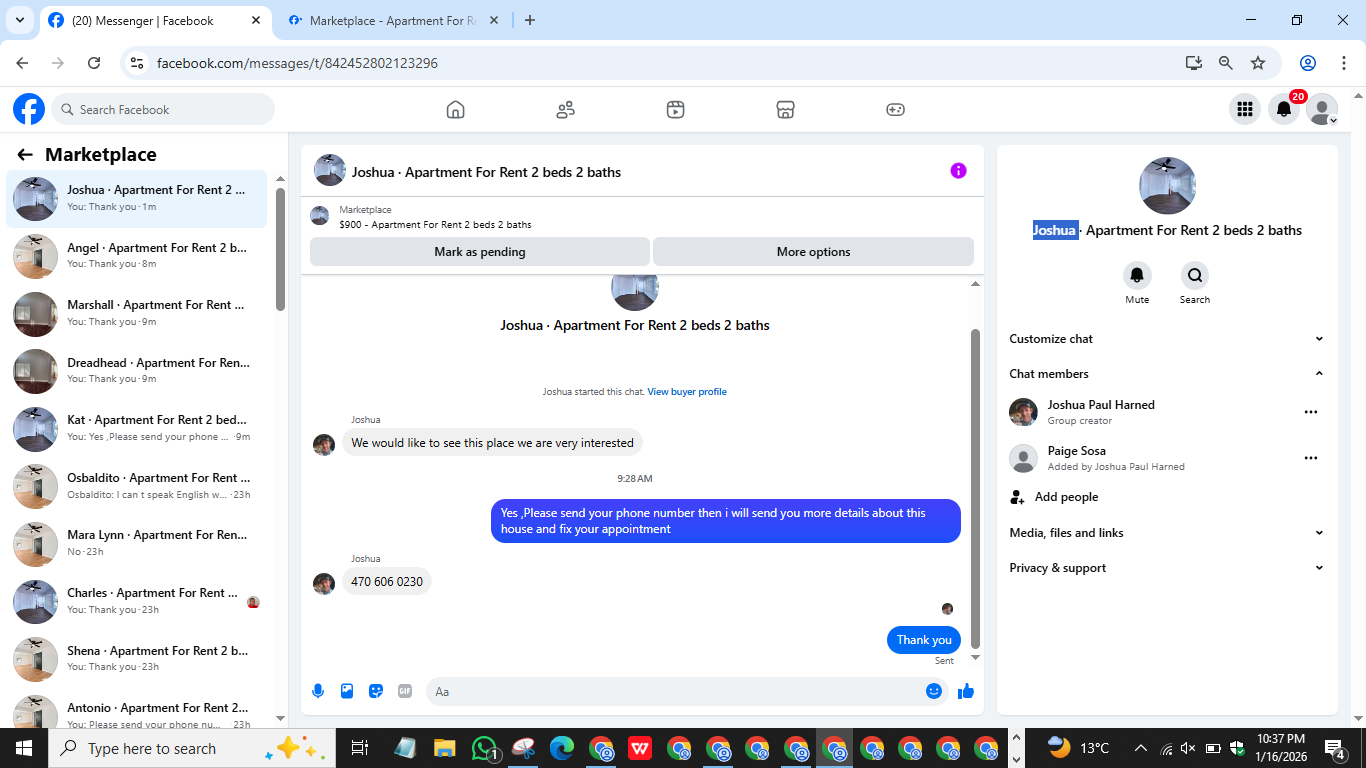Mute the chat using bell icon
The width and height of the screenshot is (1366, 768).
(x=1137, y=275)
